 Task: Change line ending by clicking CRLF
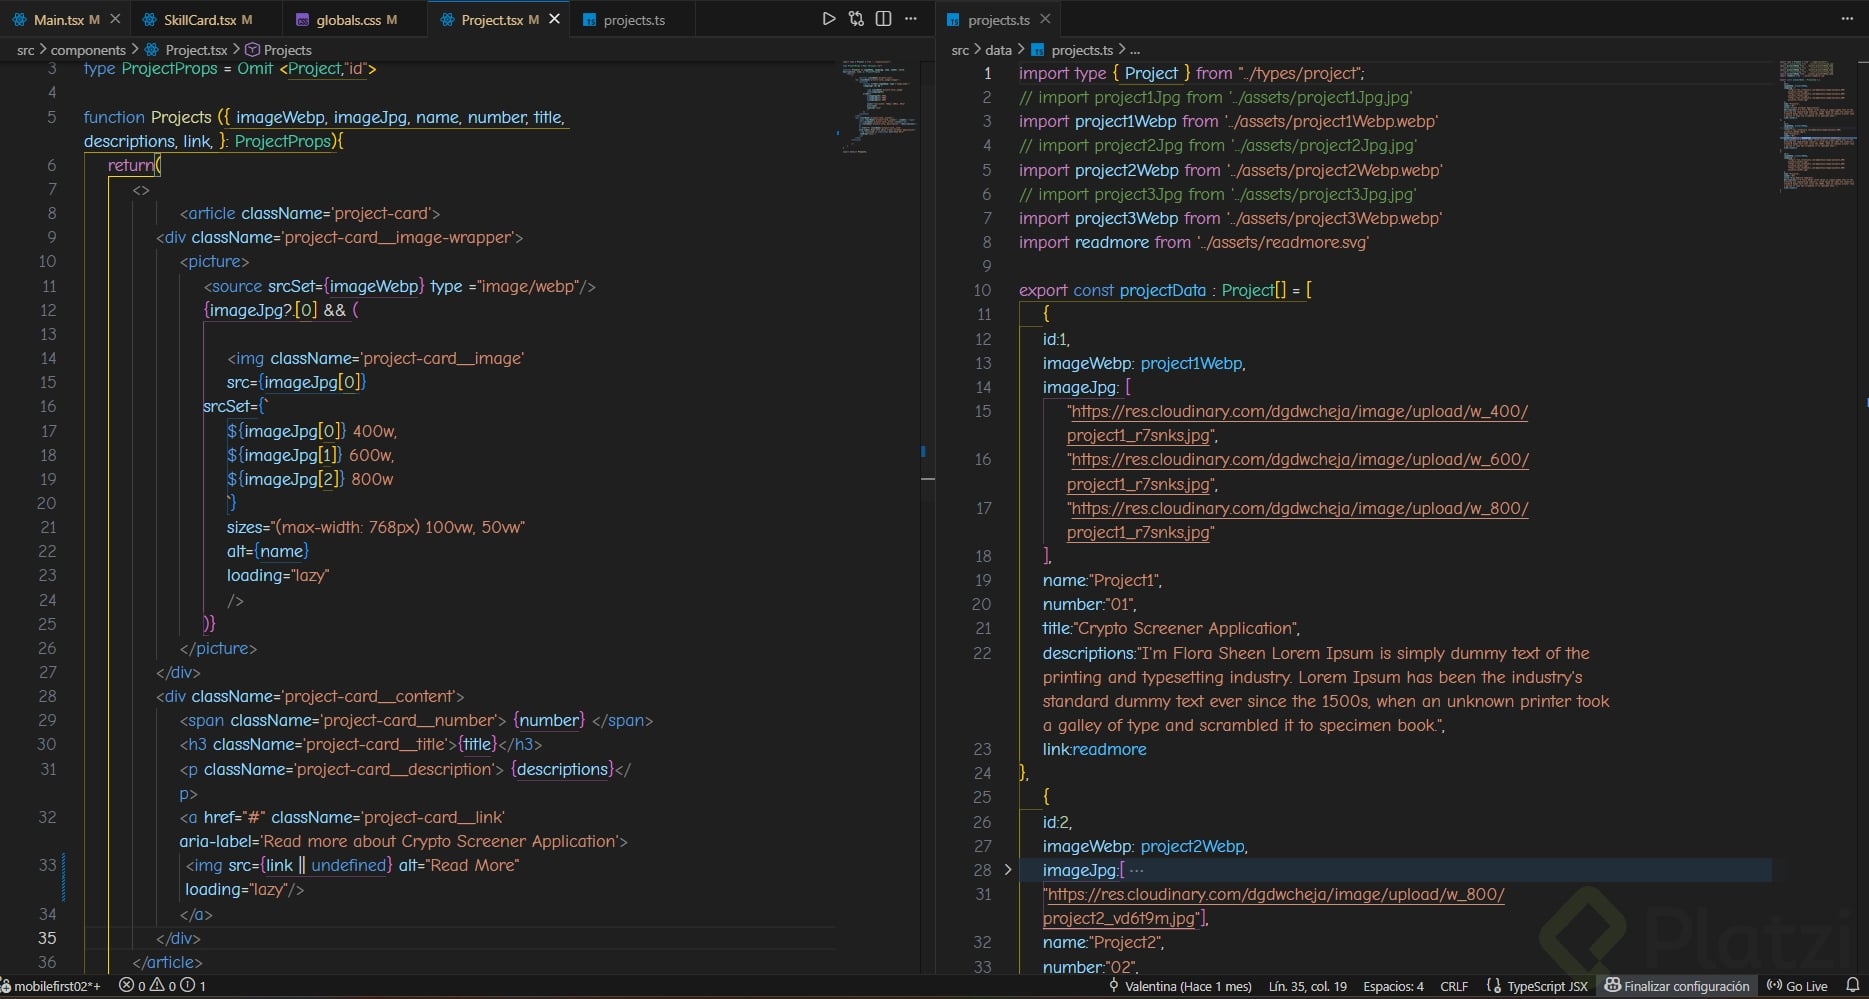(x=1452, y=986)
